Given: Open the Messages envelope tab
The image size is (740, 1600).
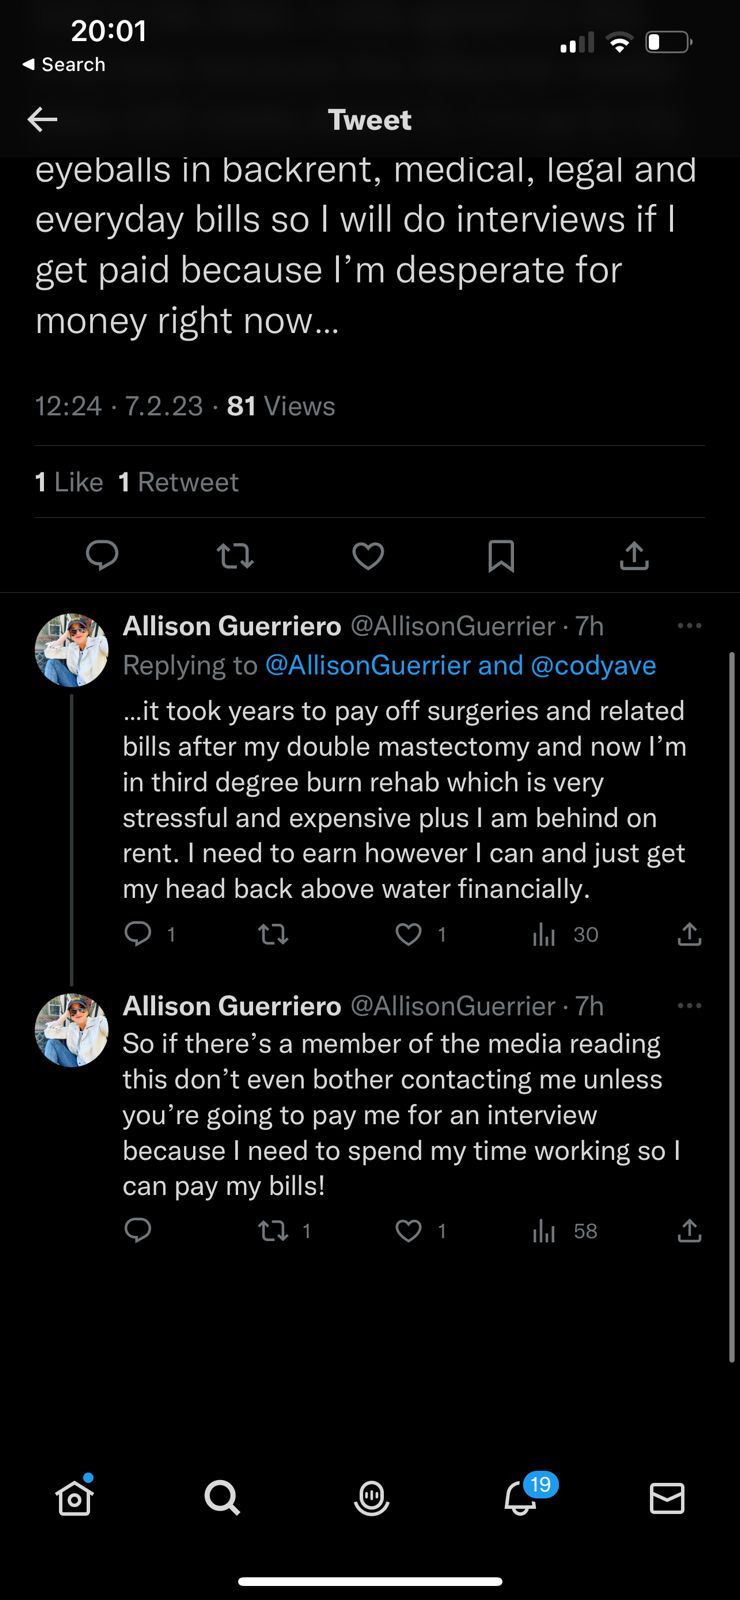Looking at the screenshot, I should coord(667,1498).
